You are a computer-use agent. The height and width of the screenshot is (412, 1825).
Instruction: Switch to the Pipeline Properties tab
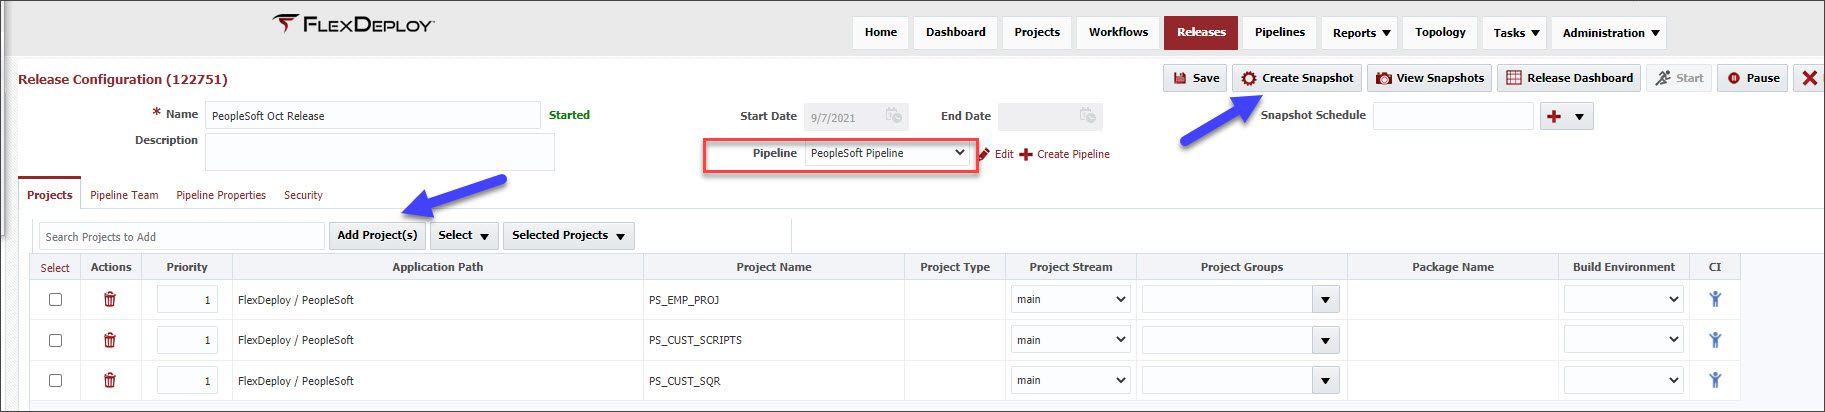click(221, 195)
